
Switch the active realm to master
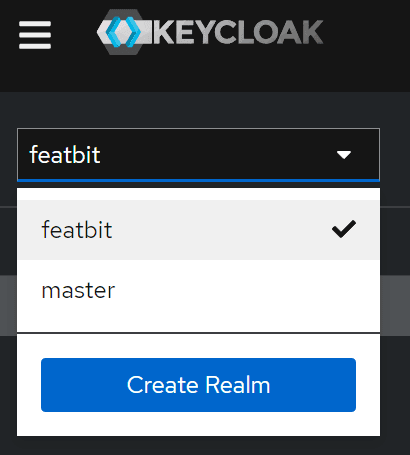[198, 290]
